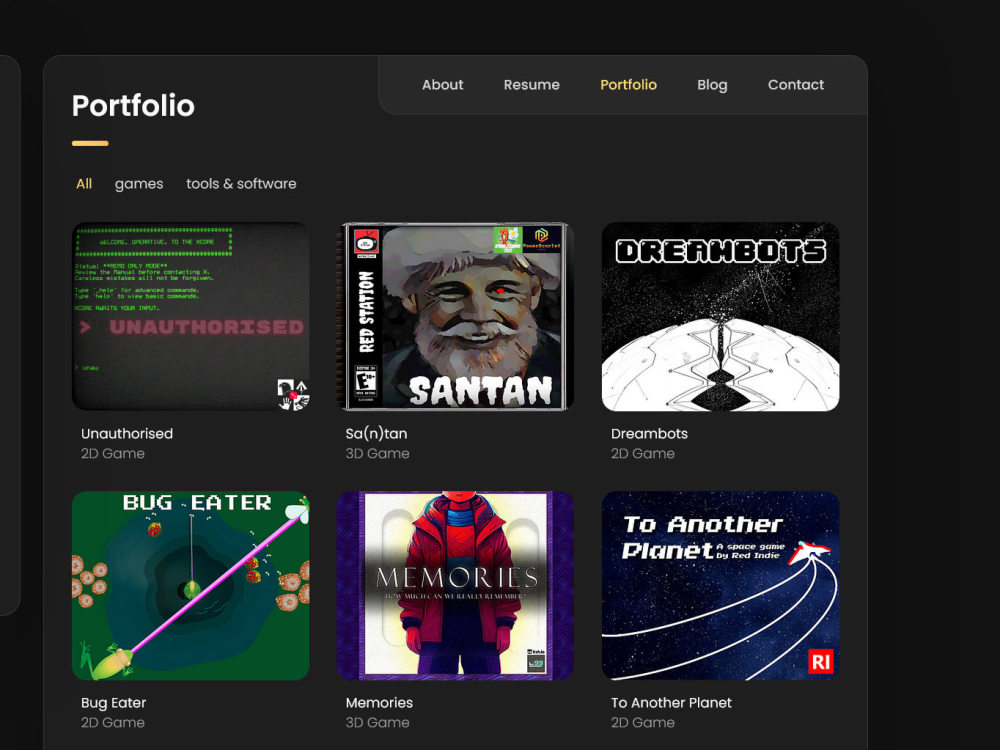Click the 2D Game label under Unauthorised
Screen dimensions: 1000x750
coord(113,453)
